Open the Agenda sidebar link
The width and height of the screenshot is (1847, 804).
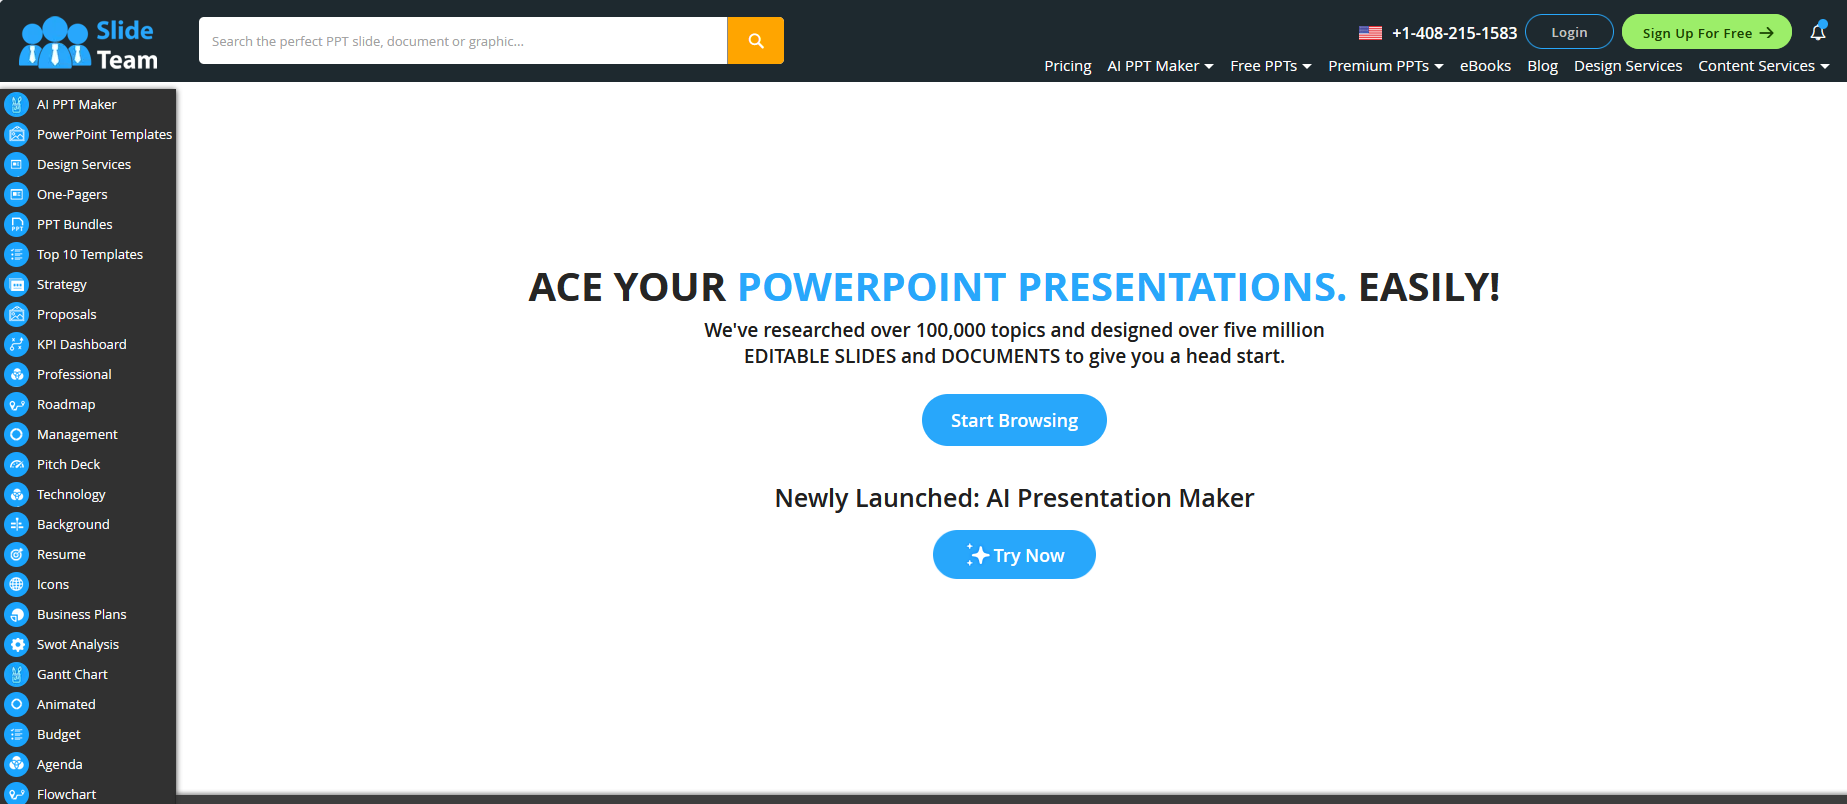(60, 764)
